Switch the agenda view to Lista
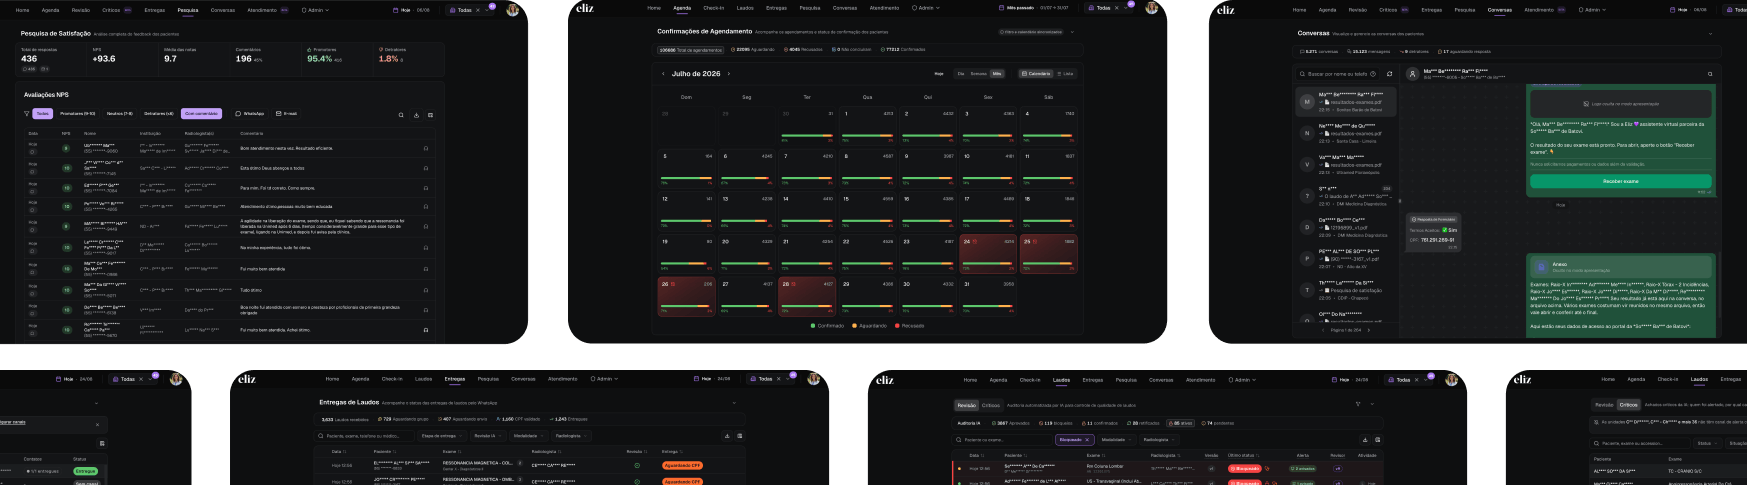The image size is (1747, 485). point(1065,74)
